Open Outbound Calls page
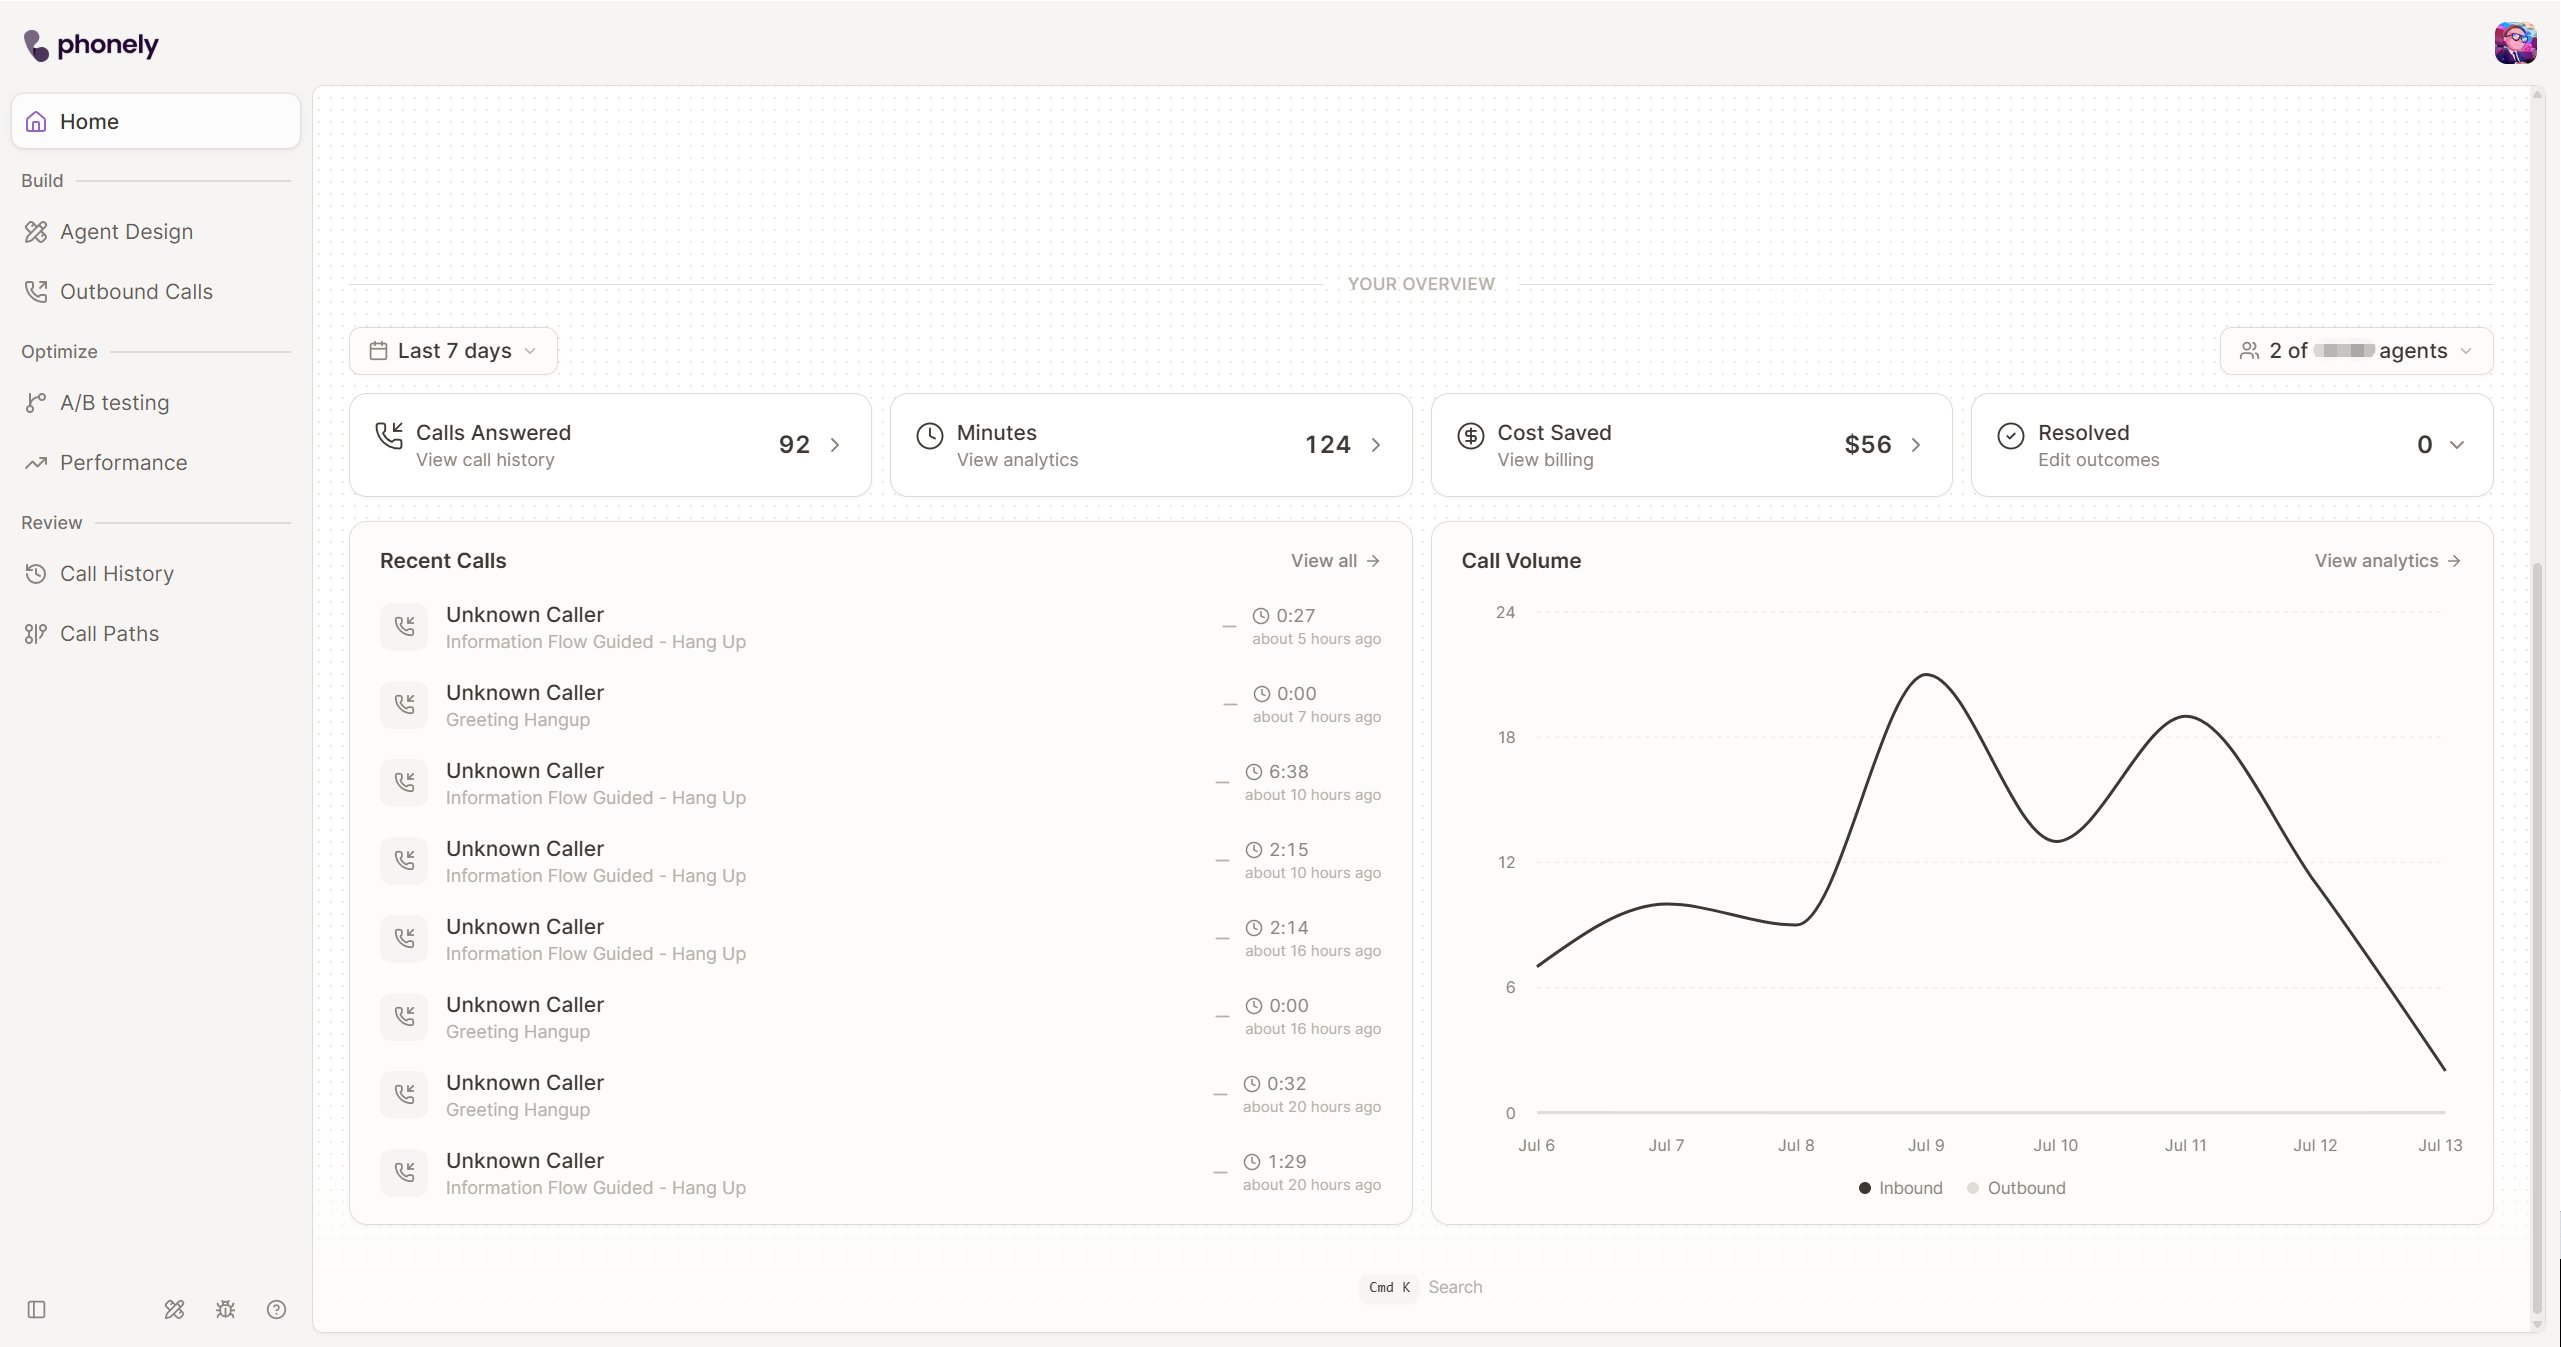The image size is (2561, 1347). (156, 291)
